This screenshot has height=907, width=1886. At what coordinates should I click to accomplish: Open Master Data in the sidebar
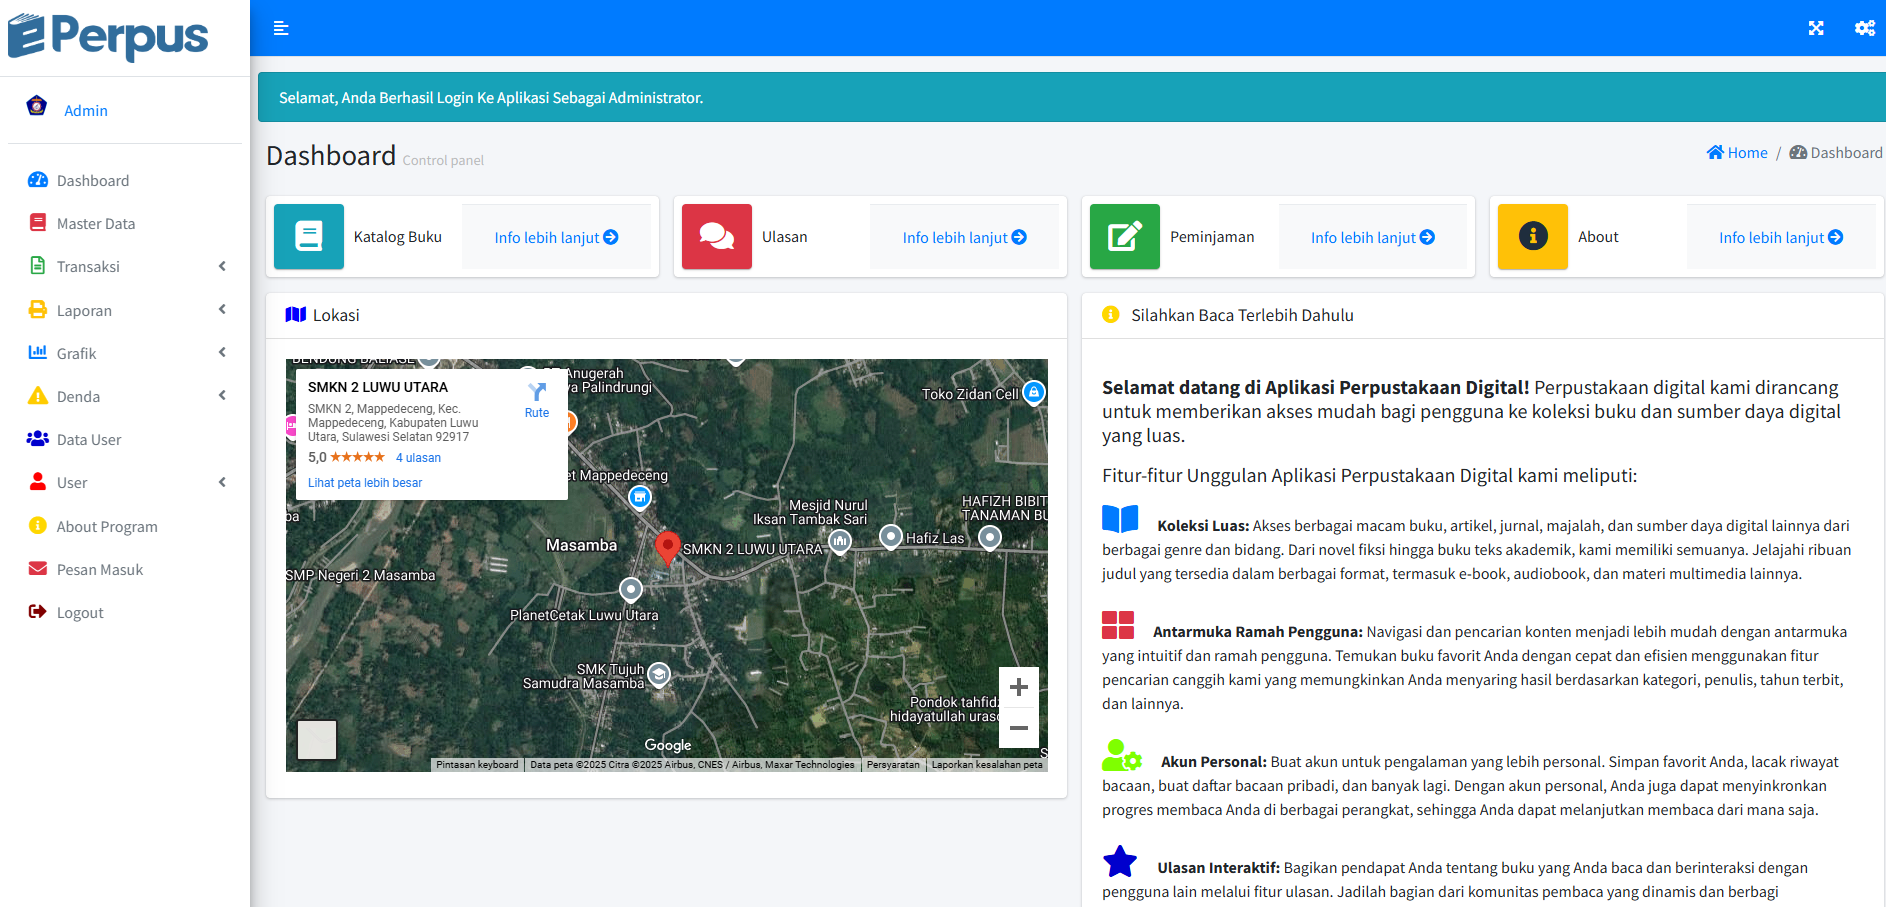[x=95, y=224]
